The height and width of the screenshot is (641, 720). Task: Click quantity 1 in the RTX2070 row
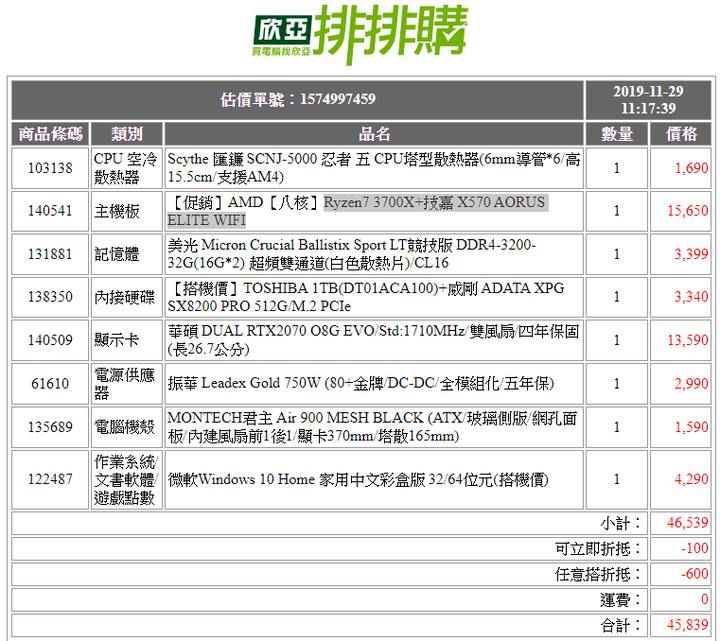pos(617,340)
